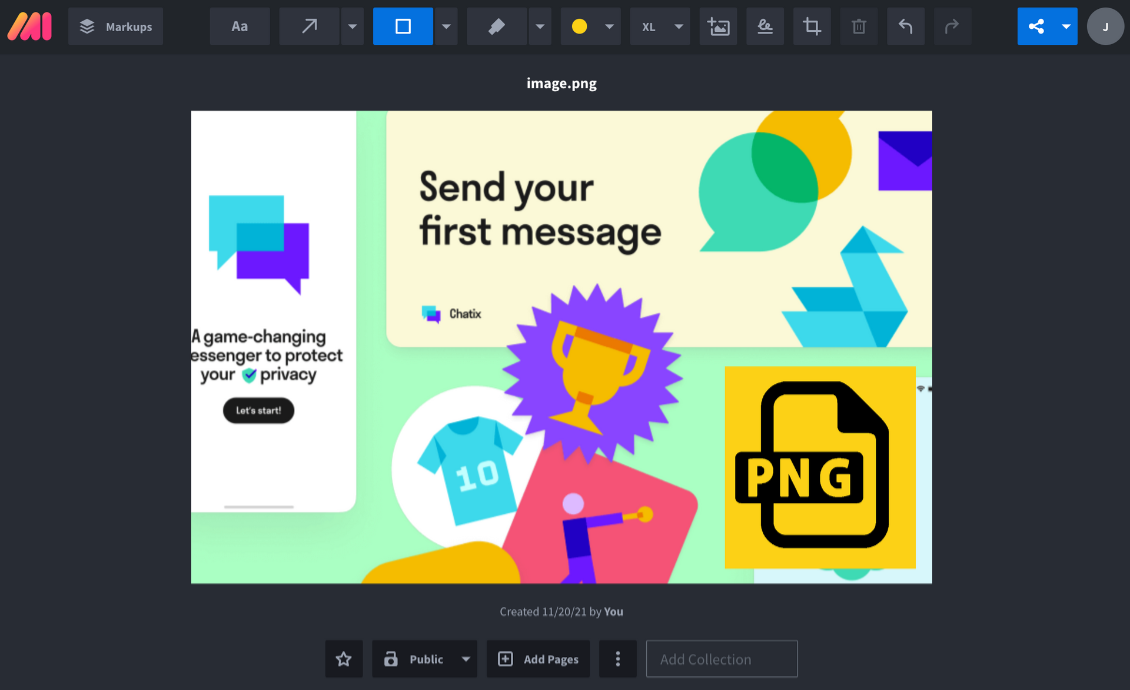
Task: Expand the rectangle shape options dropdown
Action: click(x=446, y=27)
